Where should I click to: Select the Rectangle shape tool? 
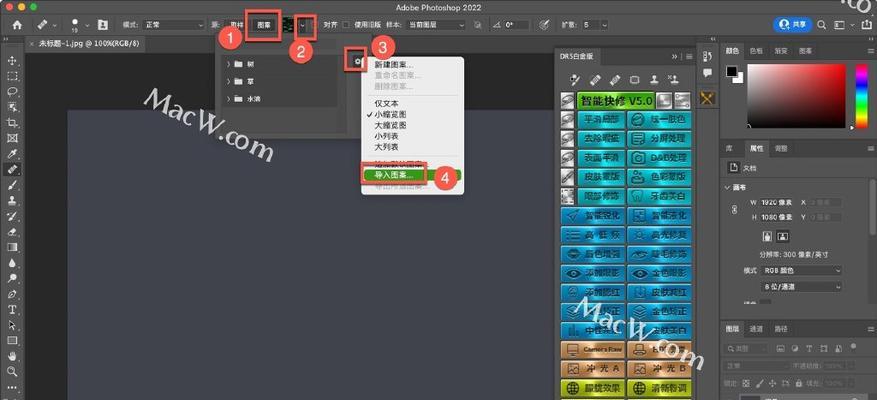click(12, 340)
